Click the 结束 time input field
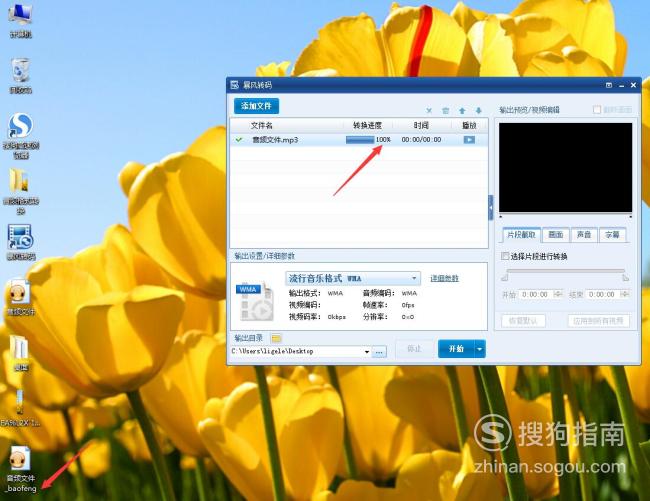This screenshot has width=650, height=501. pos(603,294)
